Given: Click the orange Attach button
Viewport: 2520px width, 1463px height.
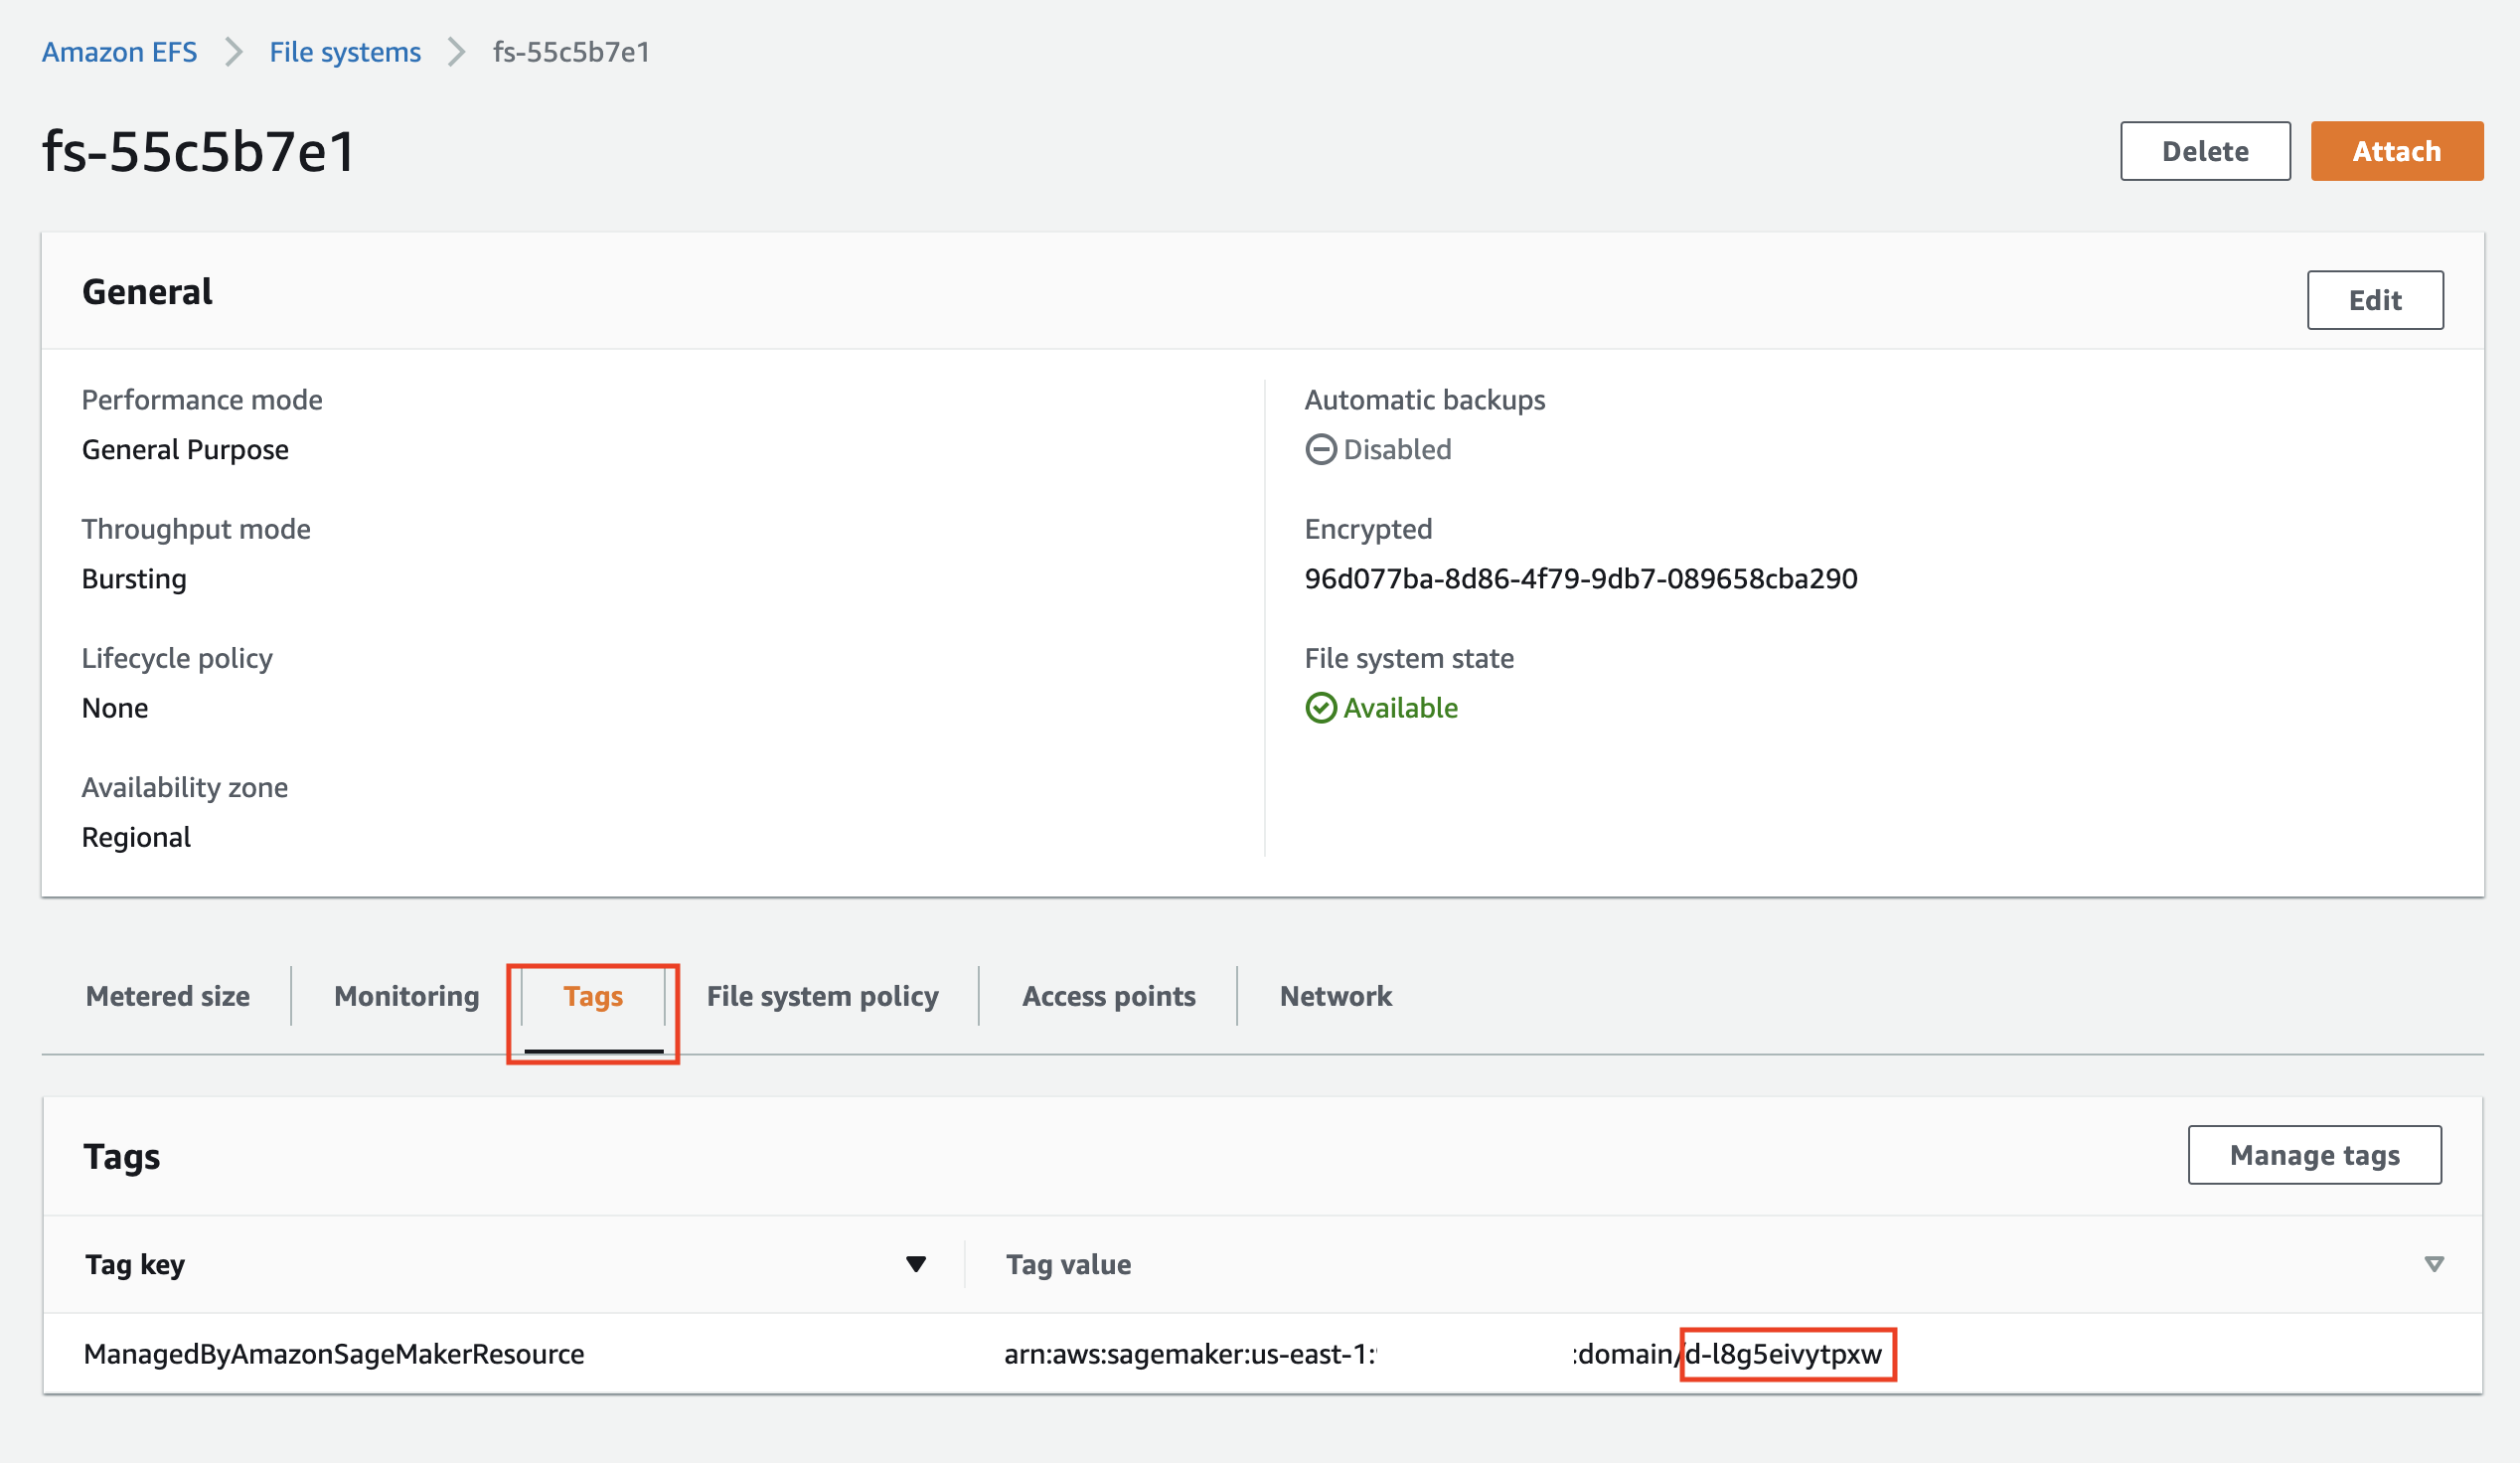Looking at the screenshot, I should [2396, 151].
